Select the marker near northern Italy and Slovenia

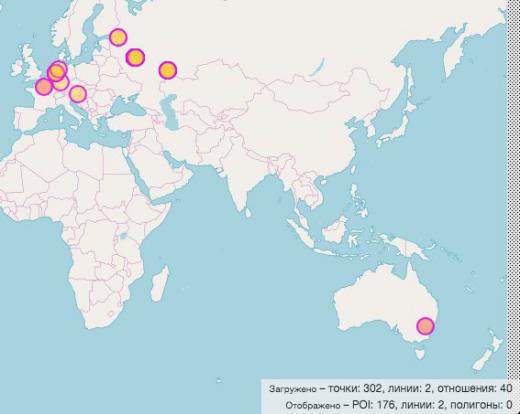(x=78, y=94)
